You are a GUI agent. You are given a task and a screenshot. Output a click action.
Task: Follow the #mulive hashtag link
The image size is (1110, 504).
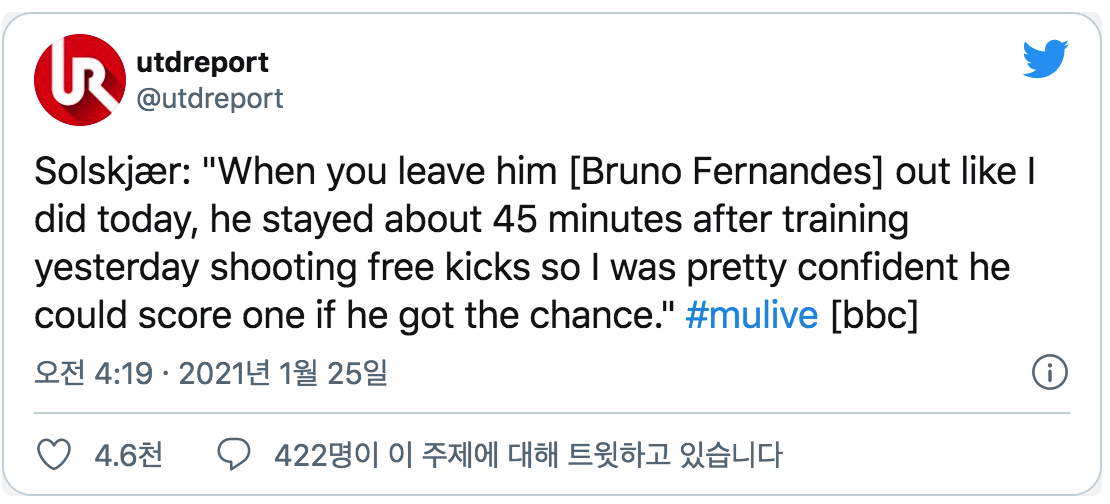tap(753, 316)
